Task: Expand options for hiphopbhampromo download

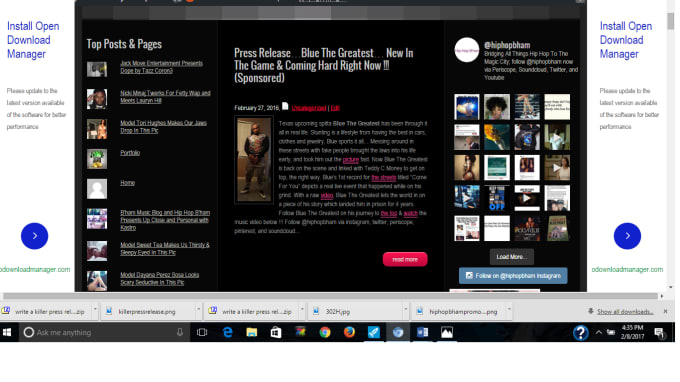Action: pyautogui.click(x=509, y=310)
